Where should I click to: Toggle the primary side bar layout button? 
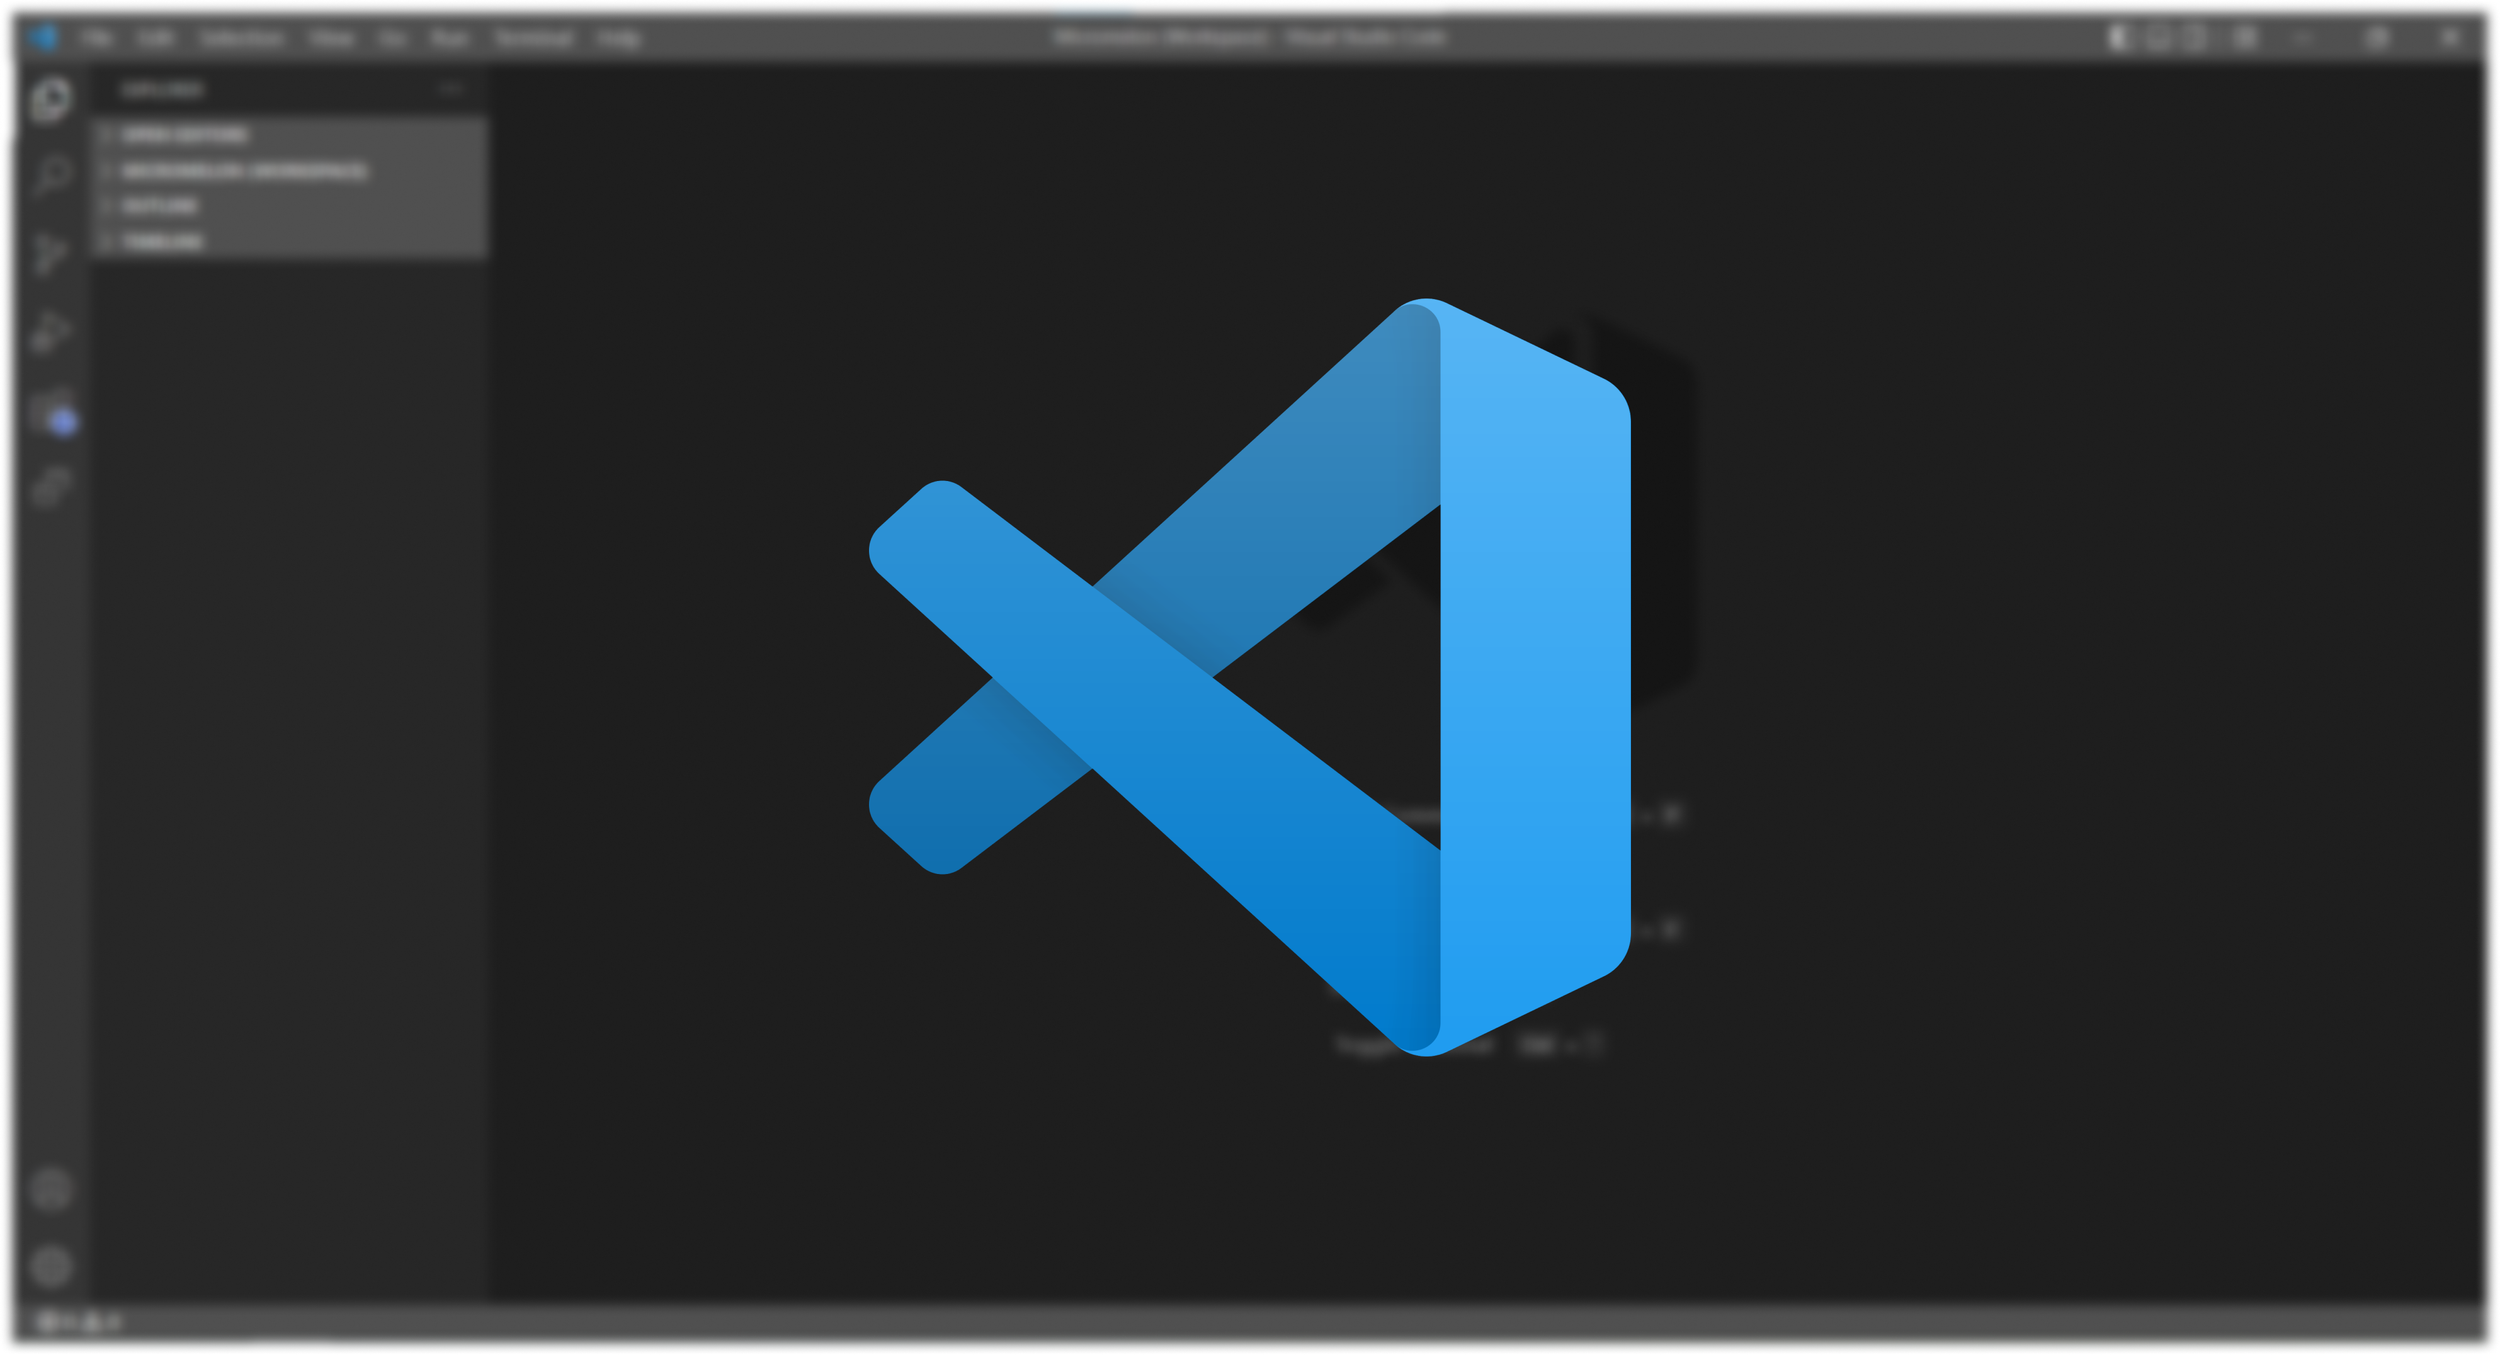point(2119,38)
